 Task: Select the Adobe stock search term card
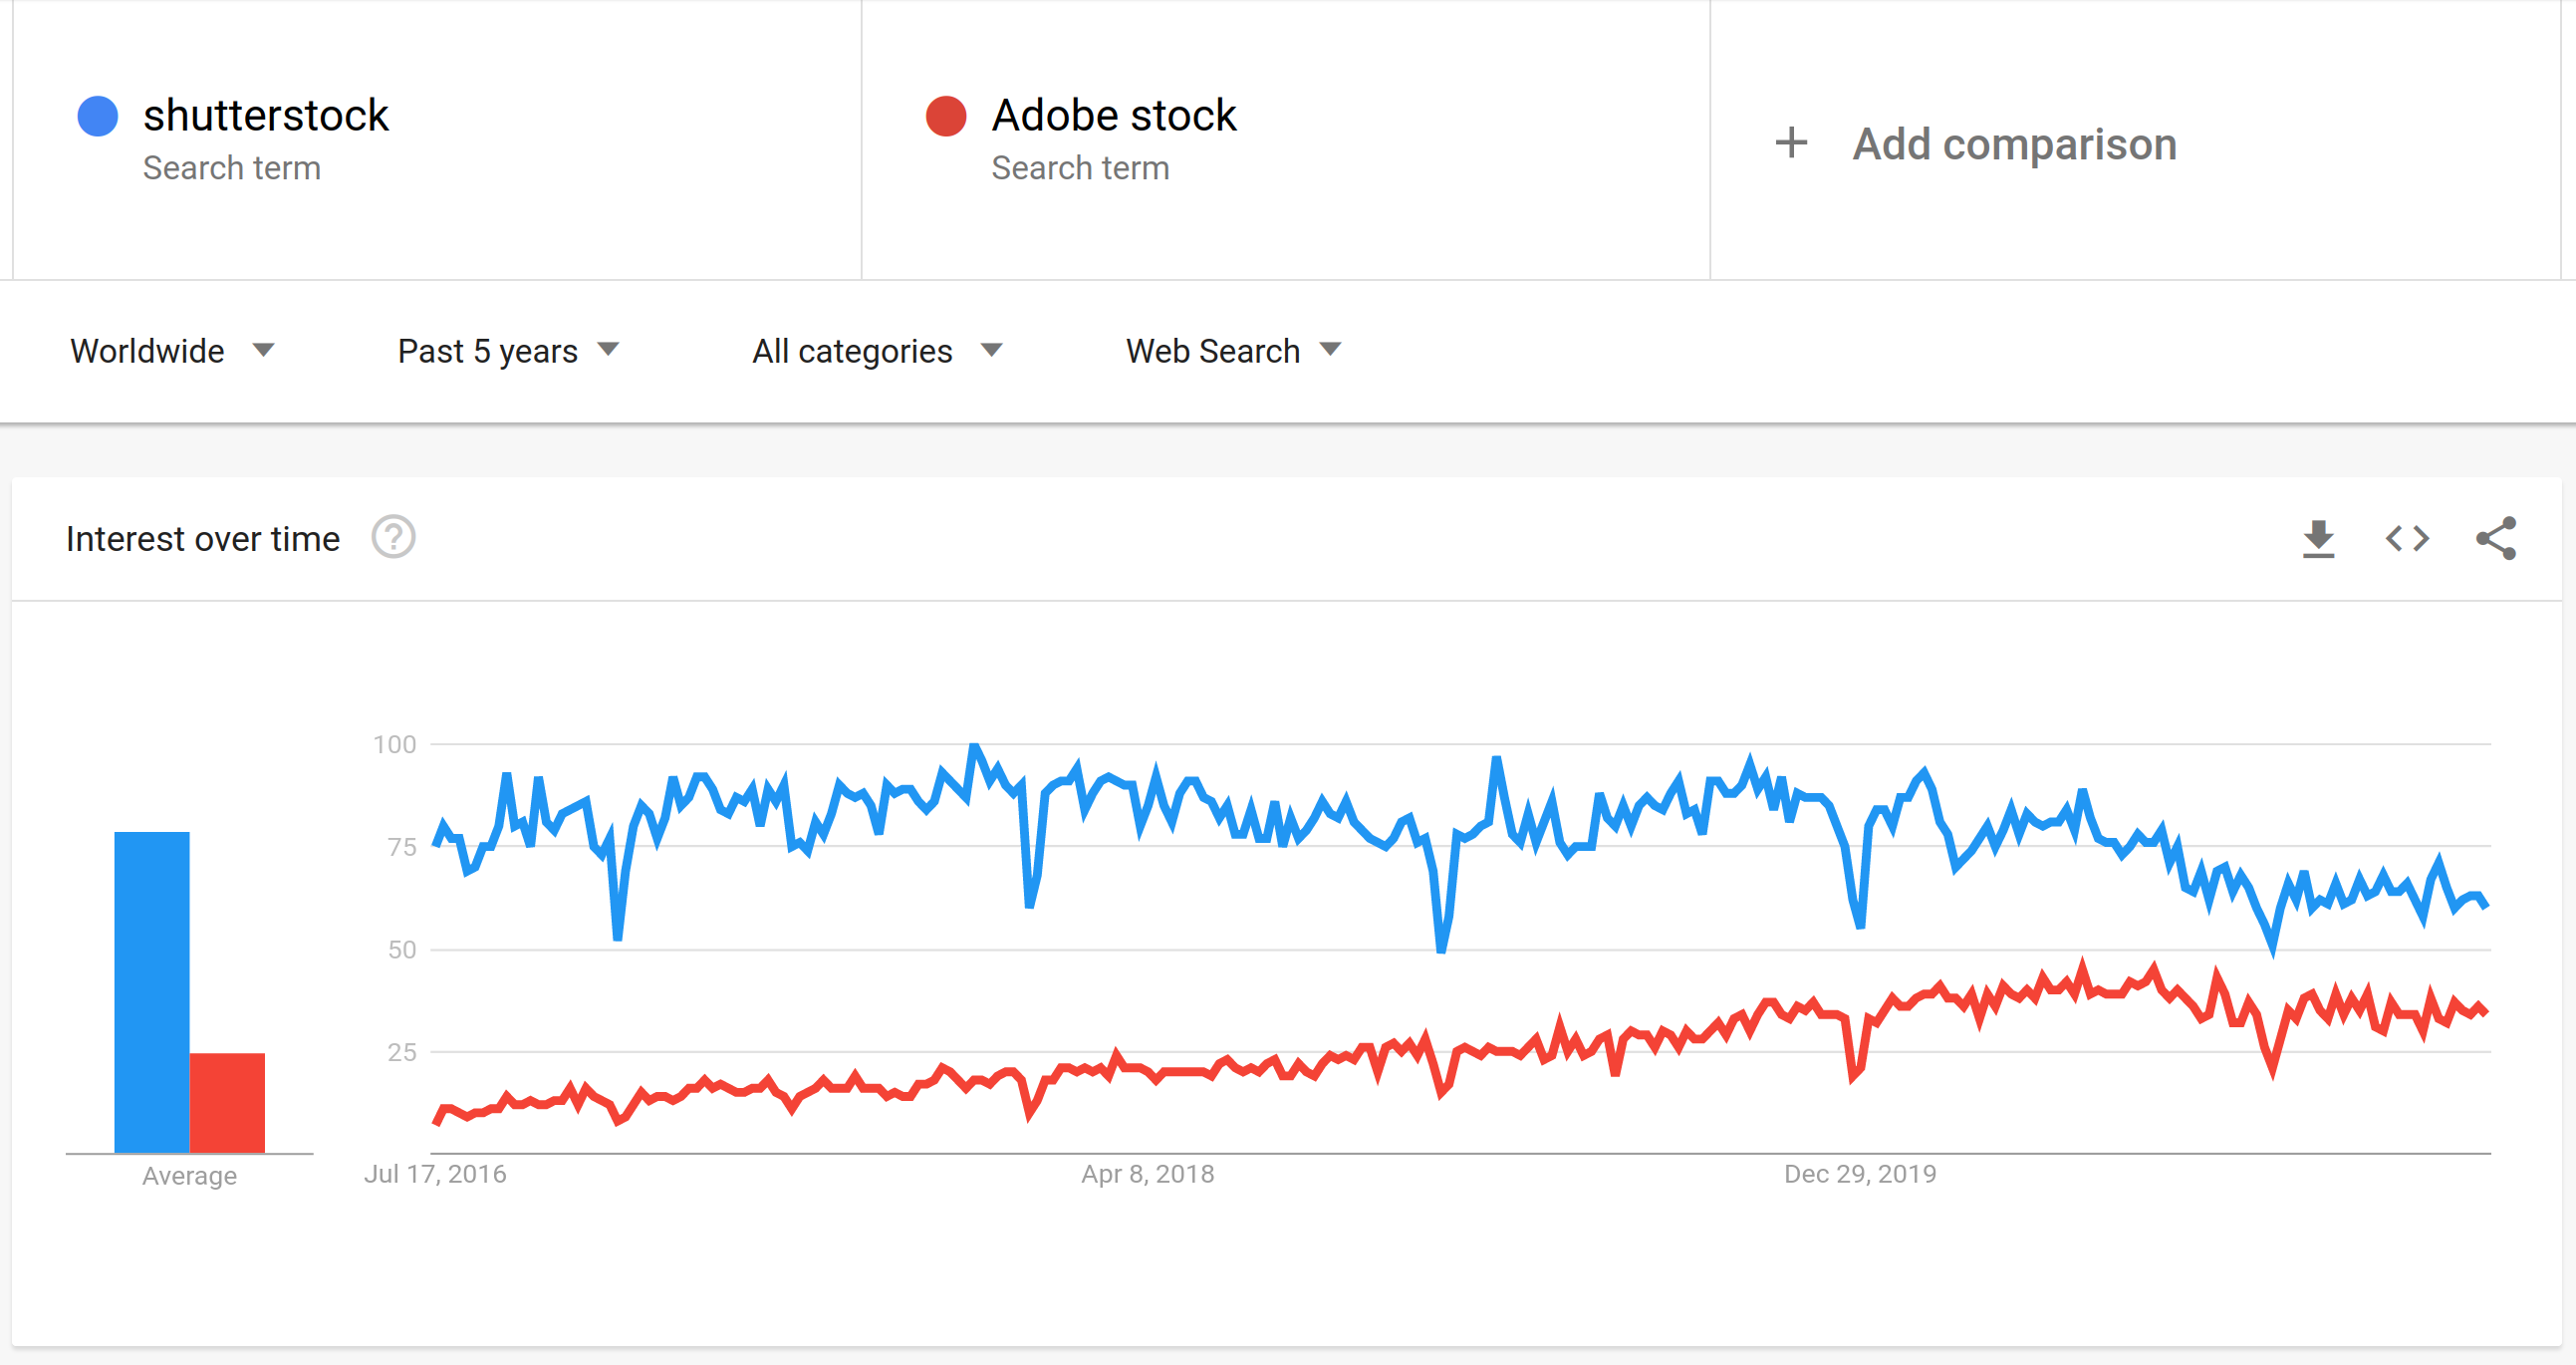tap(1285, 140)
